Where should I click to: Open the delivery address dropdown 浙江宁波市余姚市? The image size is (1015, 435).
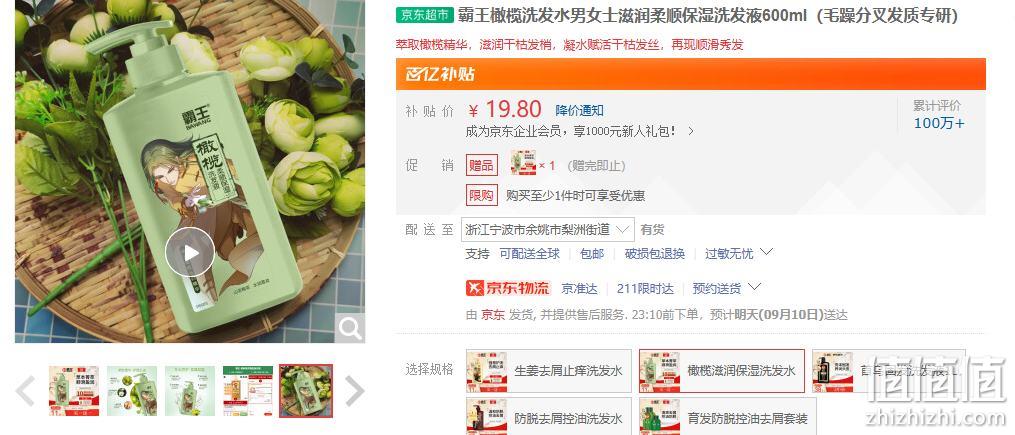(548, 230)
